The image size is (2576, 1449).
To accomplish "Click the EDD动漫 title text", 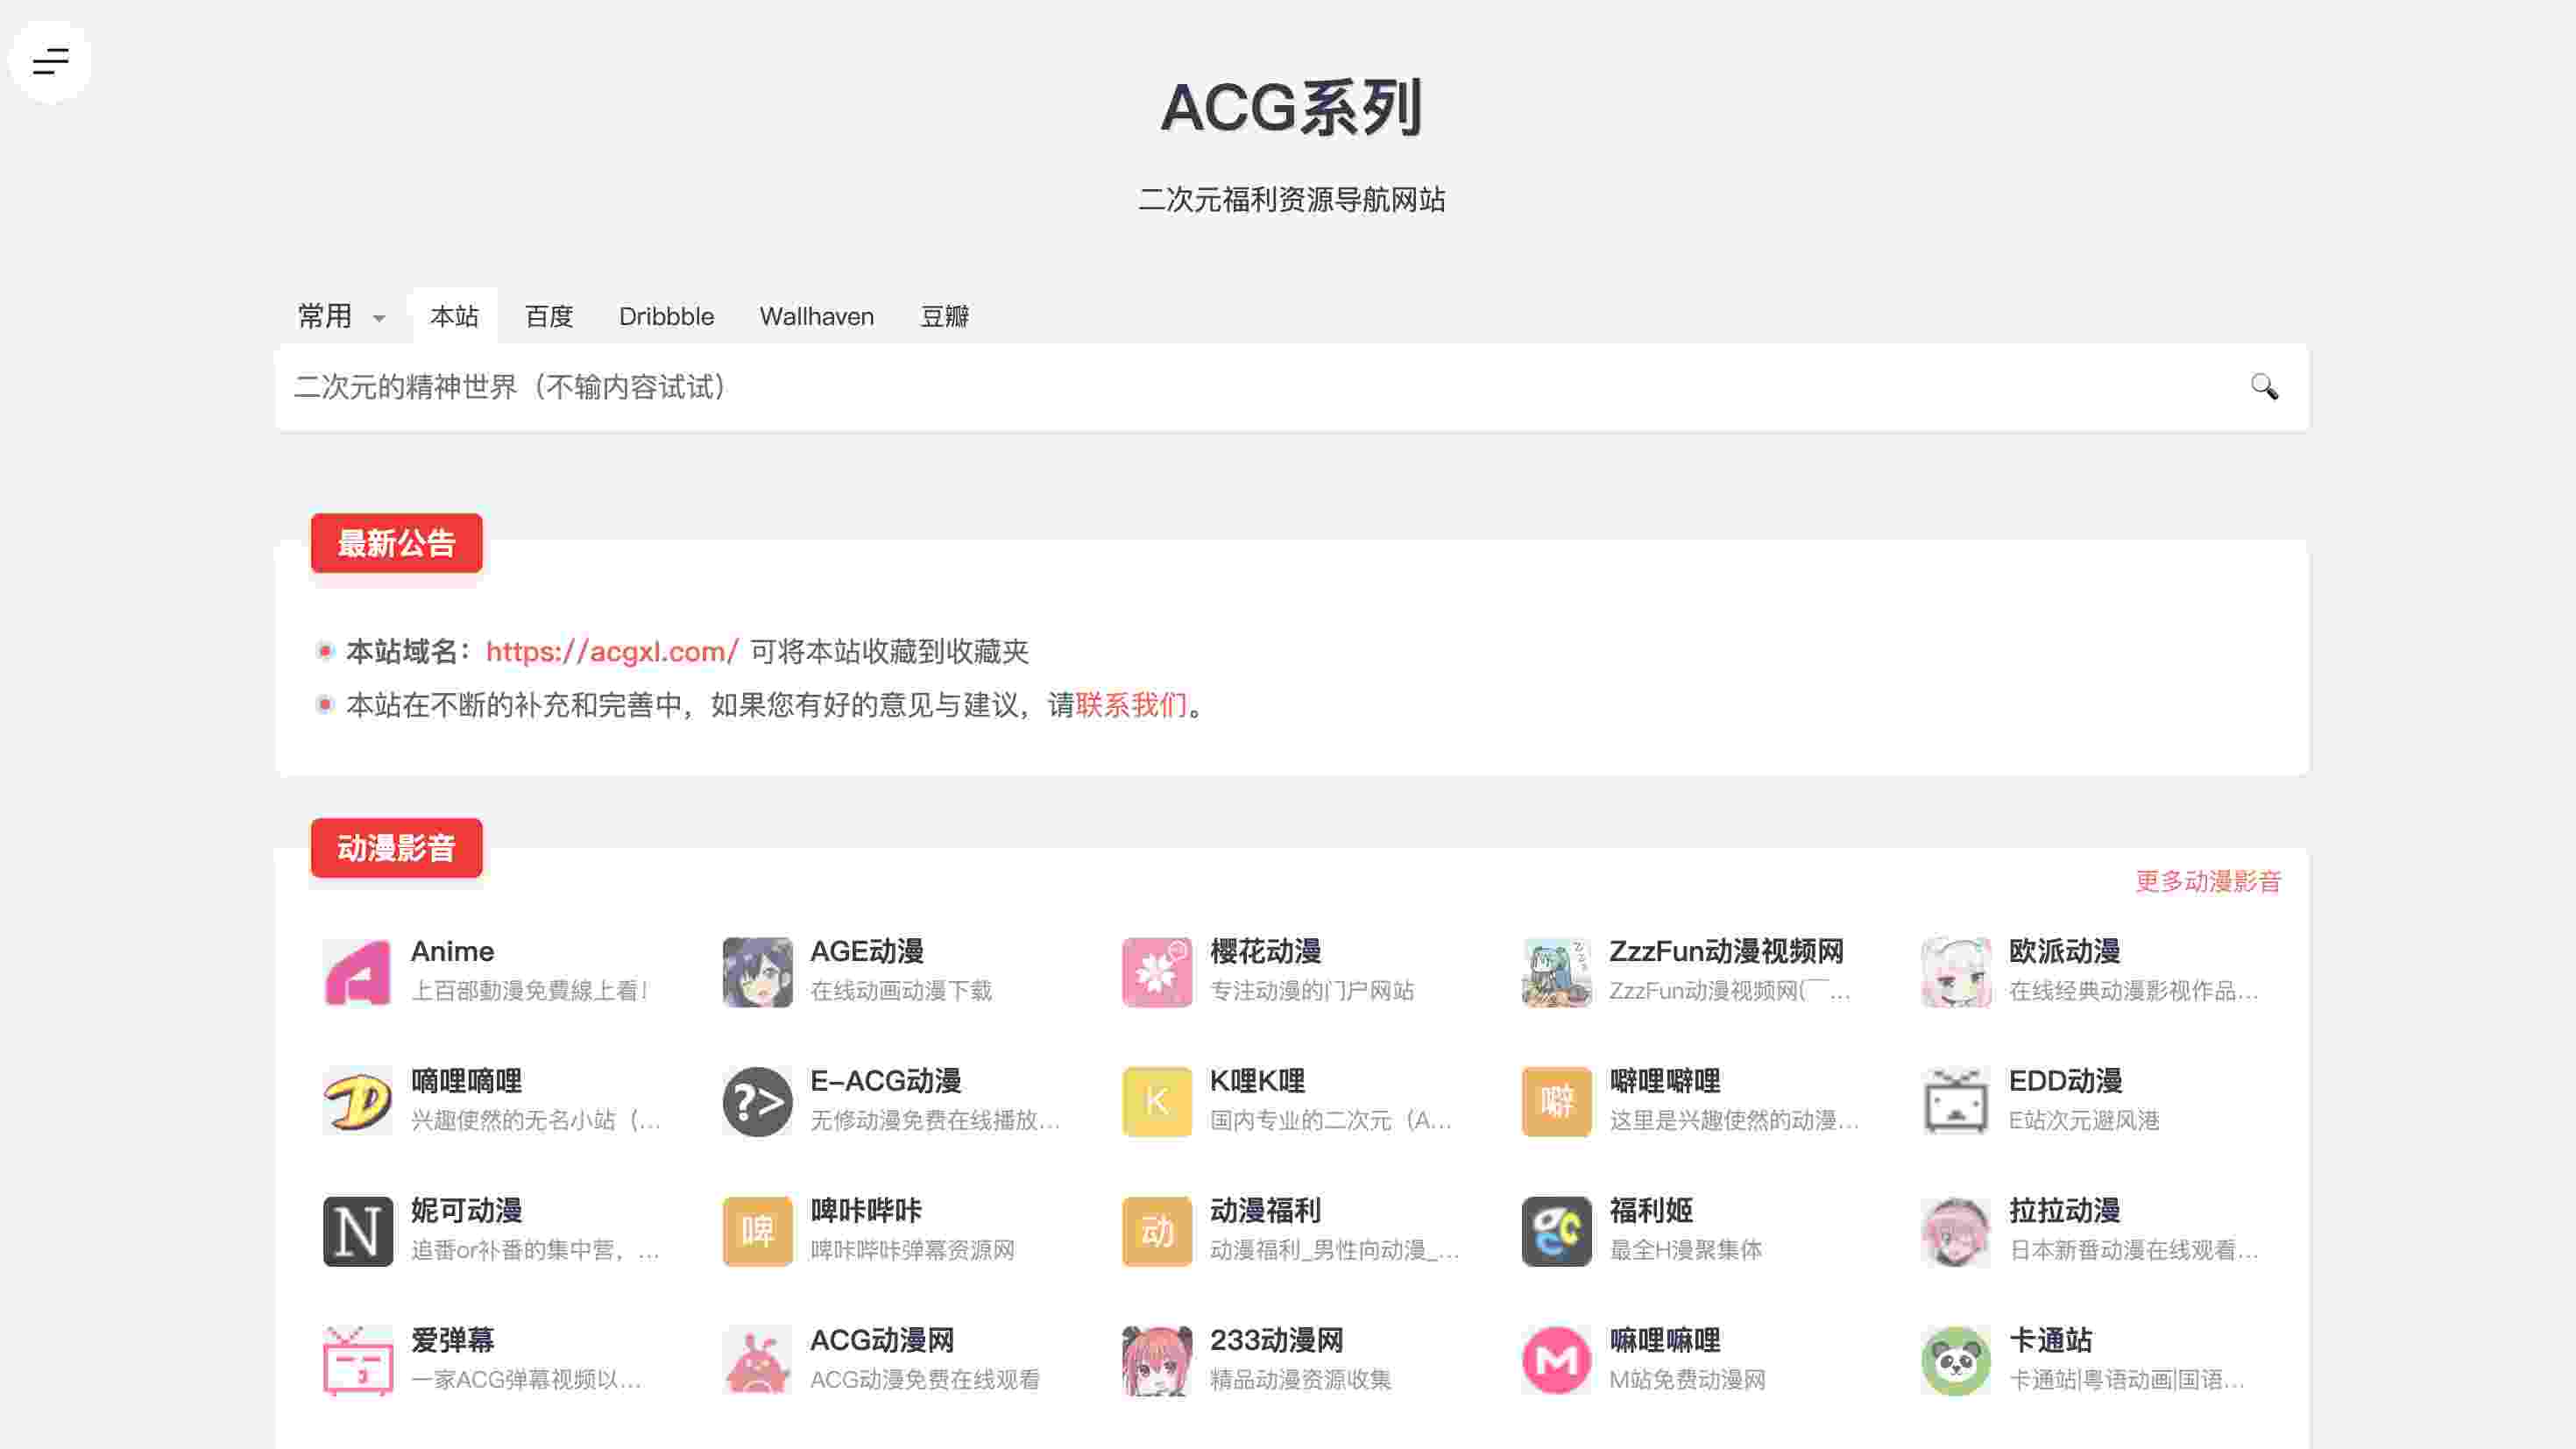I will point(2065,1081).
